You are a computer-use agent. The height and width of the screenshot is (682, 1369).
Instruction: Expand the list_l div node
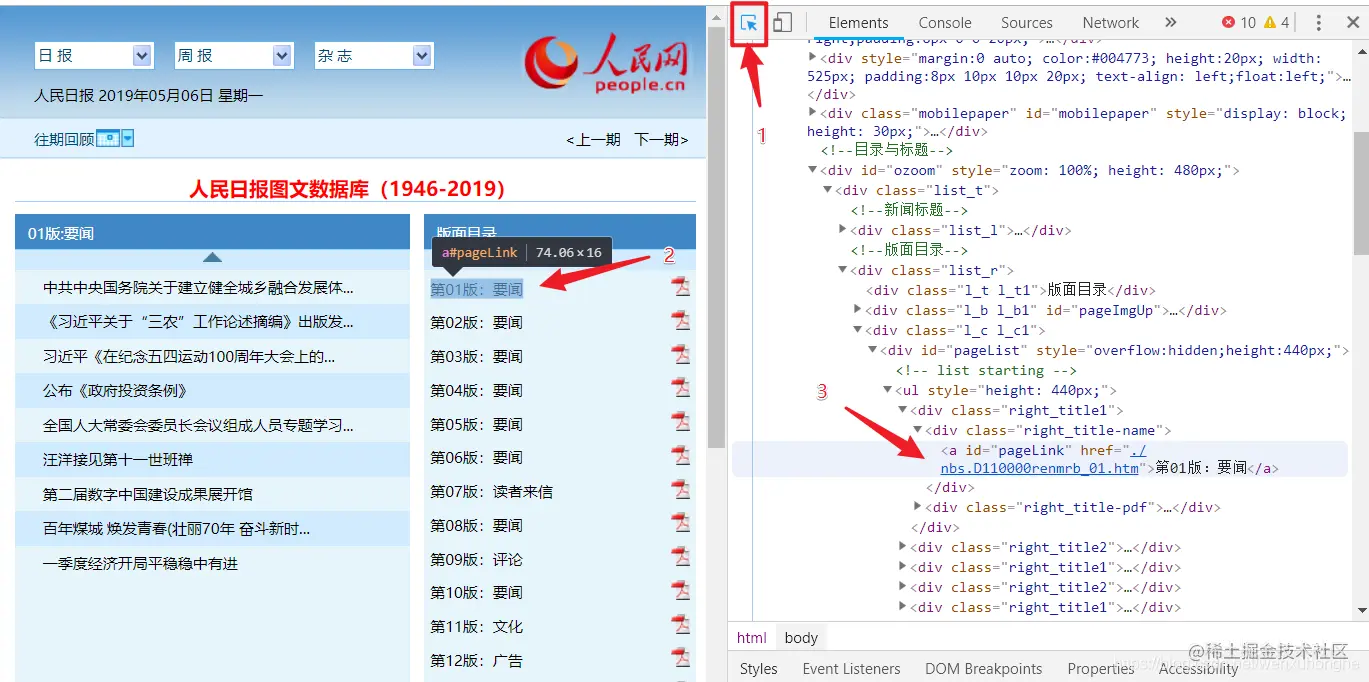pyautogui.click(x=843, y=230)
